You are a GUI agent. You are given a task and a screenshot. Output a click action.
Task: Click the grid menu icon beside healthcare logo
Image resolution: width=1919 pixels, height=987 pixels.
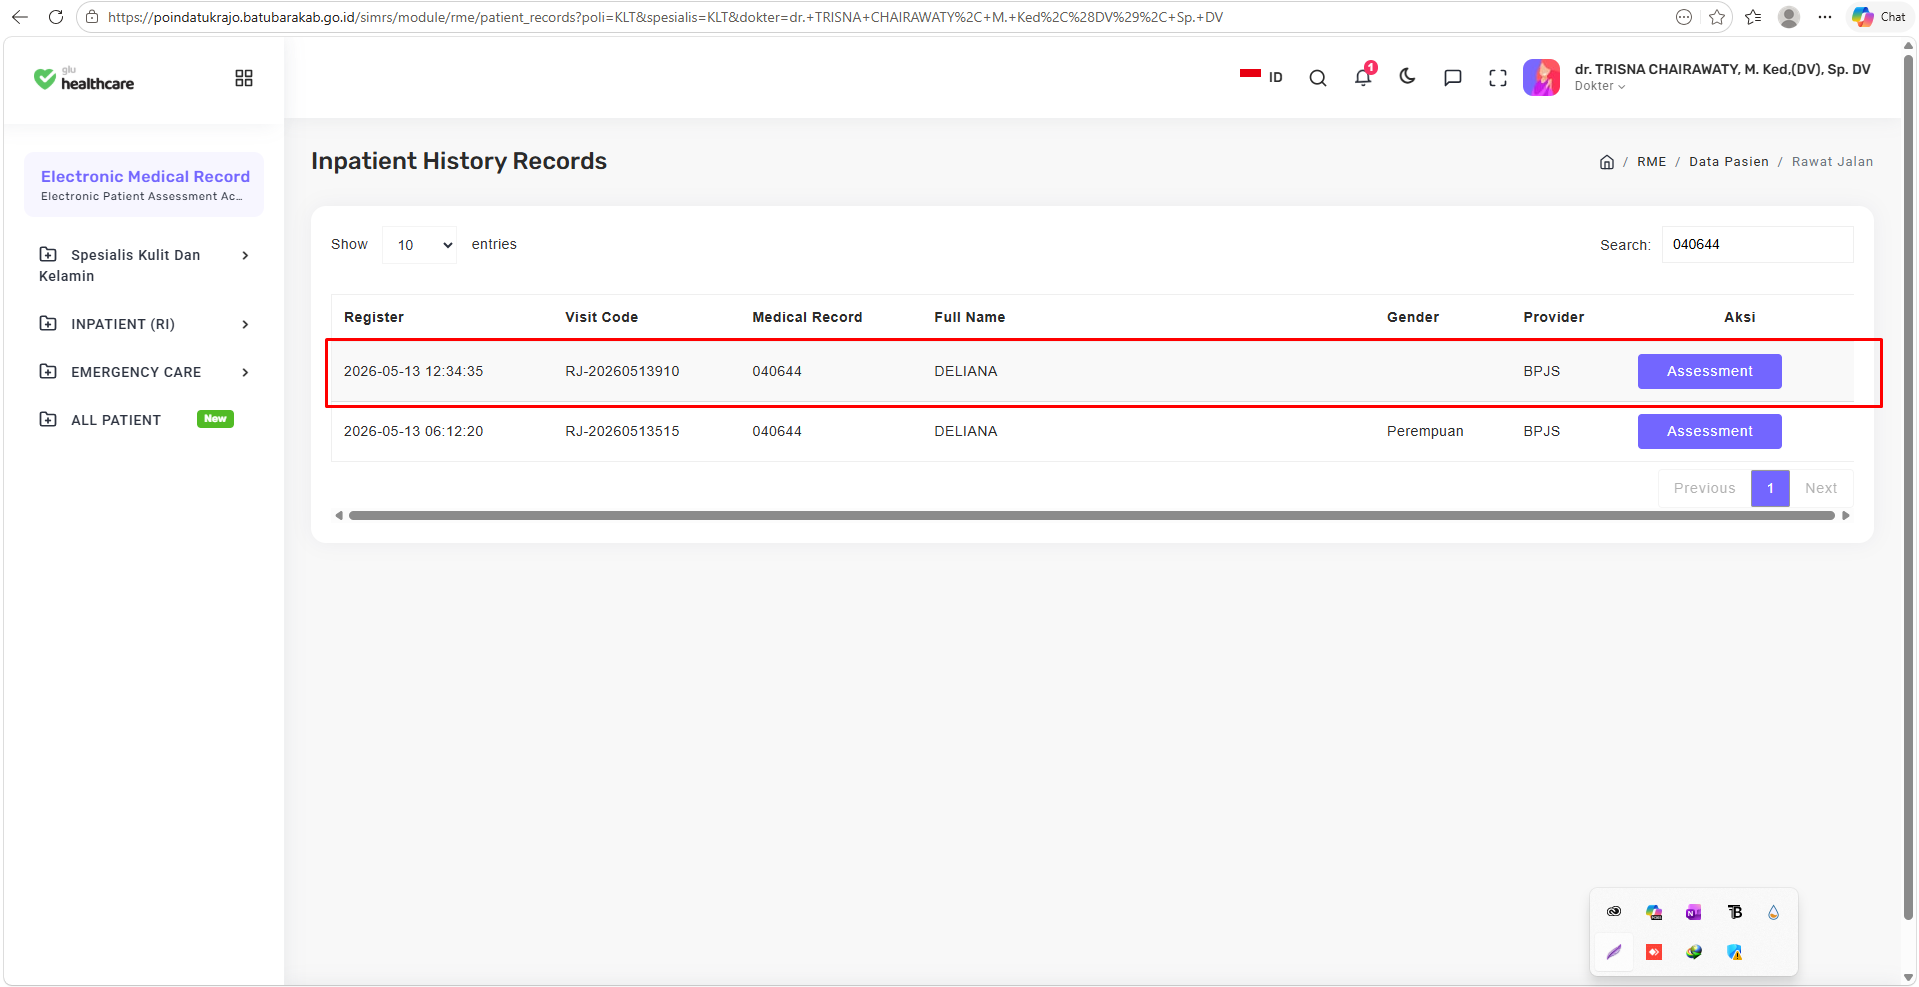click(244, 78)
